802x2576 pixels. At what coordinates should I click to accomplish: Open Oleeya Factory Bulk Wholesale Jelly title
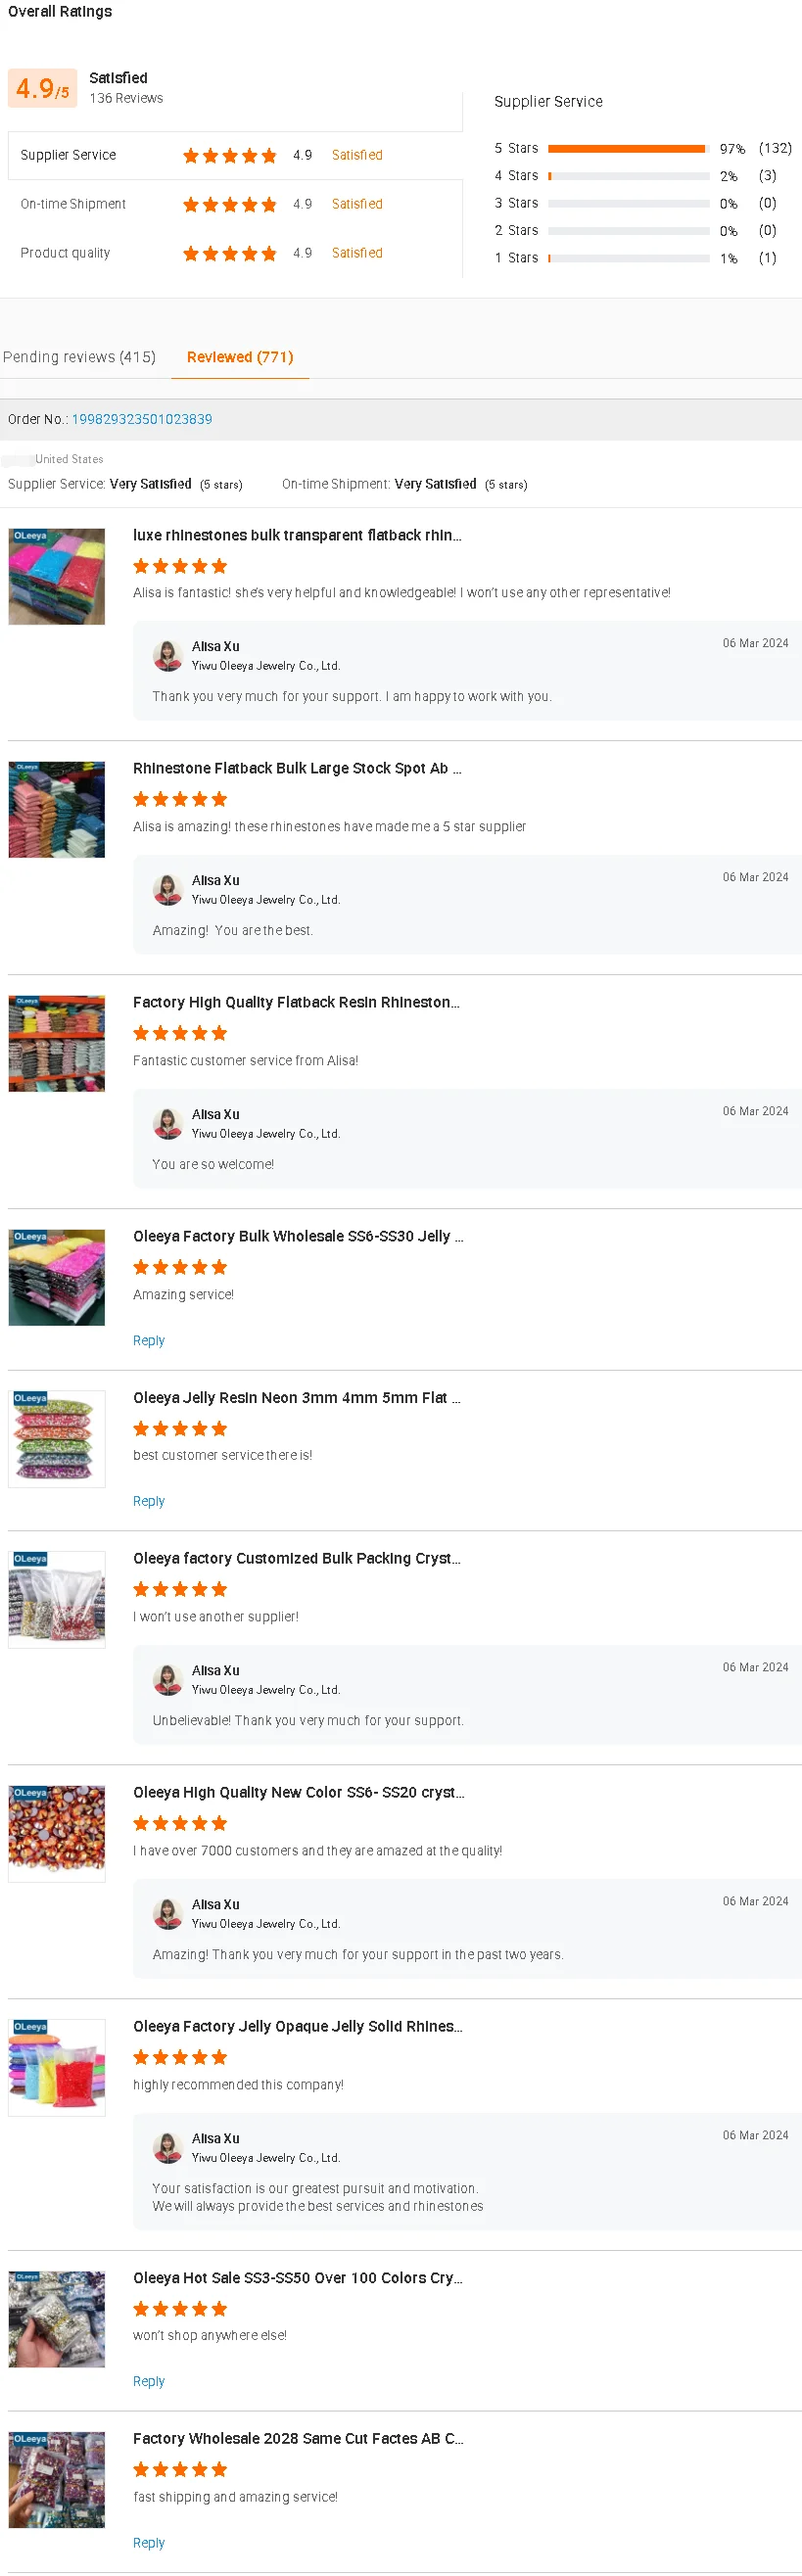[298, 1236]
